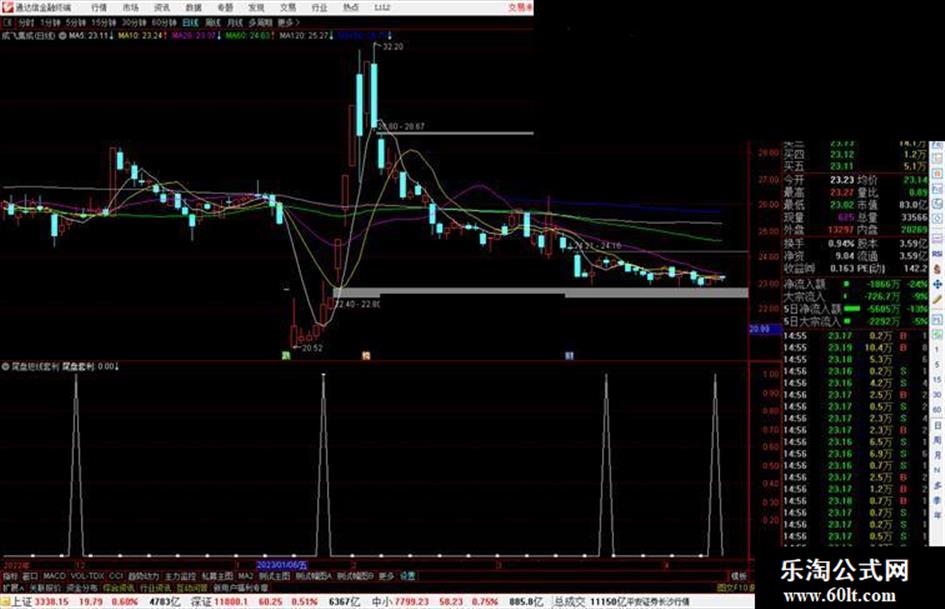Click the blue event marker below the chart

tap(569, 356)
